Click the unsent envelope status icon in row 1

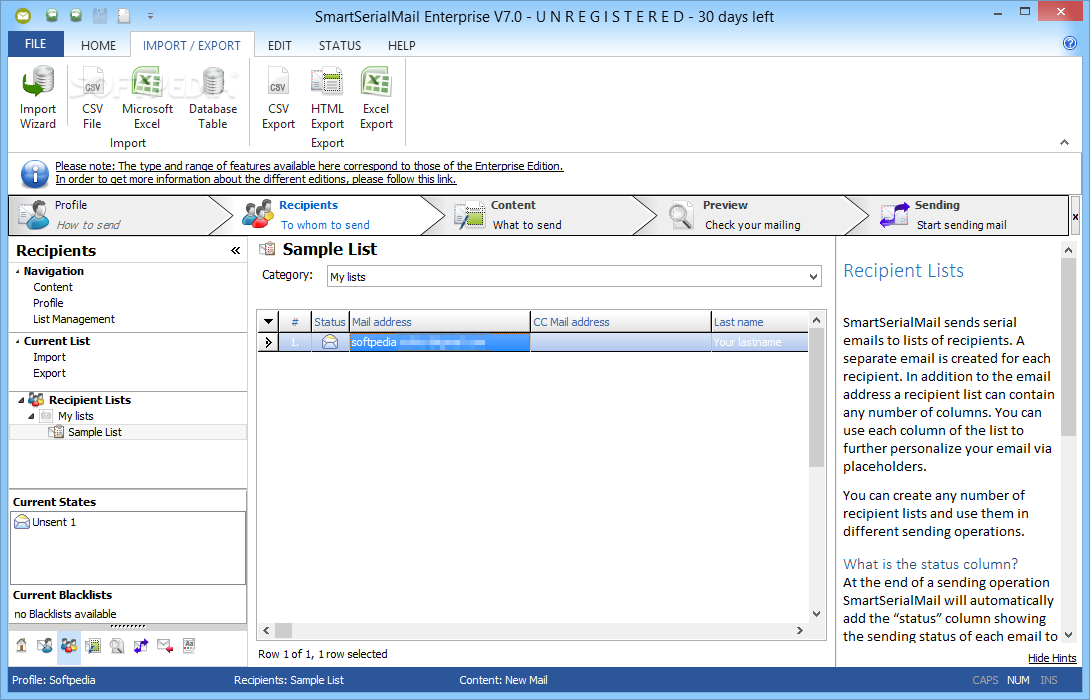(330, 342)
